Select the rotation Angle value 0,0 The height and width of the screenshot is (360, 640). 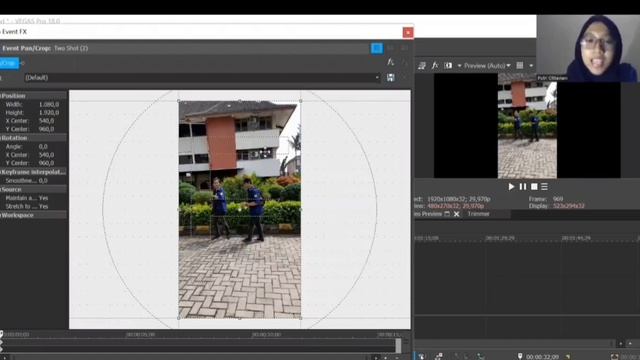(x=43, y=147)
